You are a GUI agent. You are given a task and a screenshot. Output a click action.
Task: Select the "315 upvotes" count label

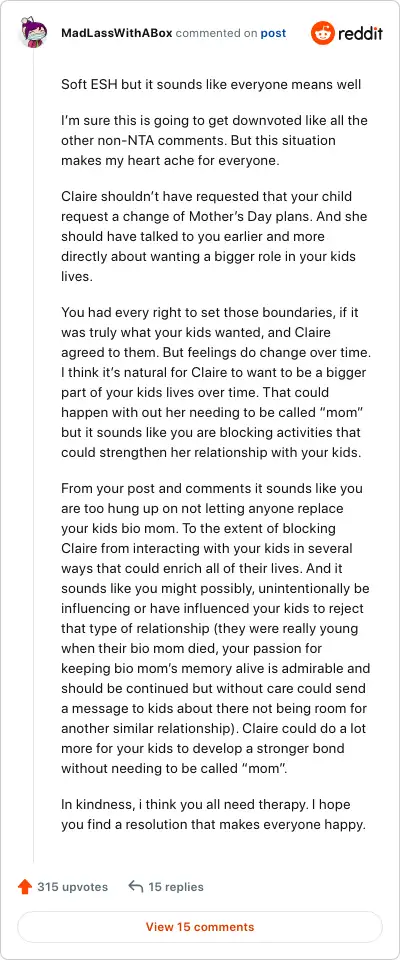coord(72,887)
